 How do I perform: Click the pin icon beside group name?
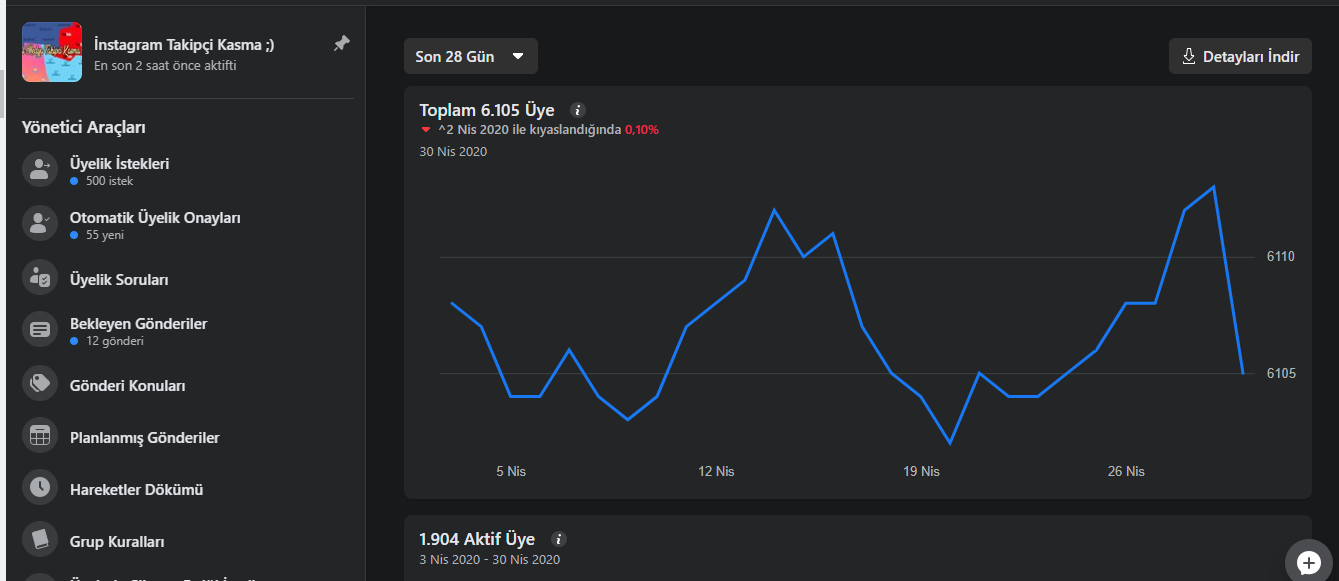pos(342,44)
